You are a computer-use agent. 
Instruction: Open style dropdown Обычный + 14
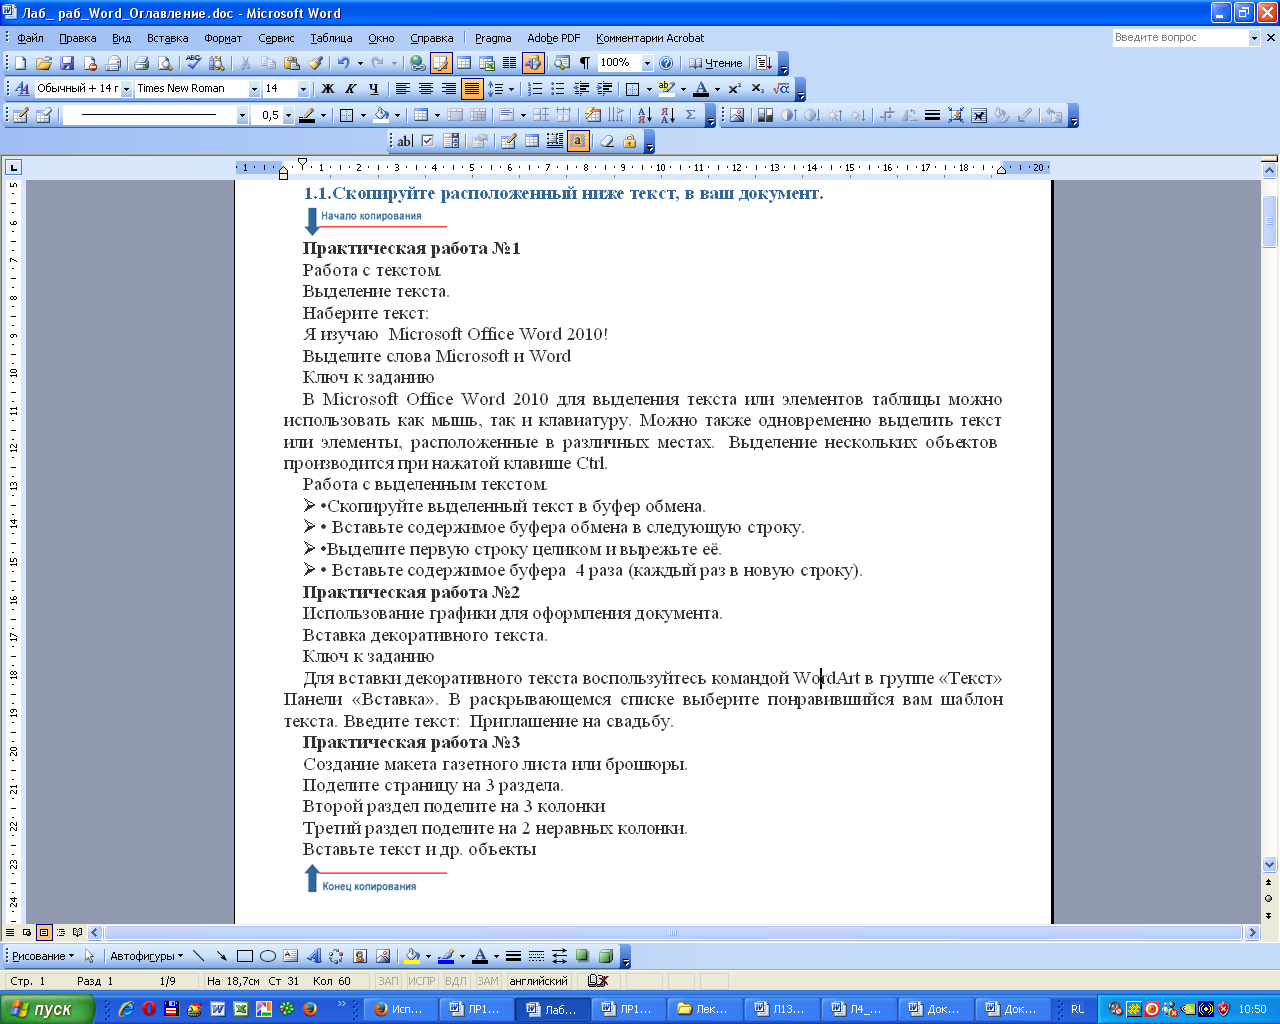[127, 89]
